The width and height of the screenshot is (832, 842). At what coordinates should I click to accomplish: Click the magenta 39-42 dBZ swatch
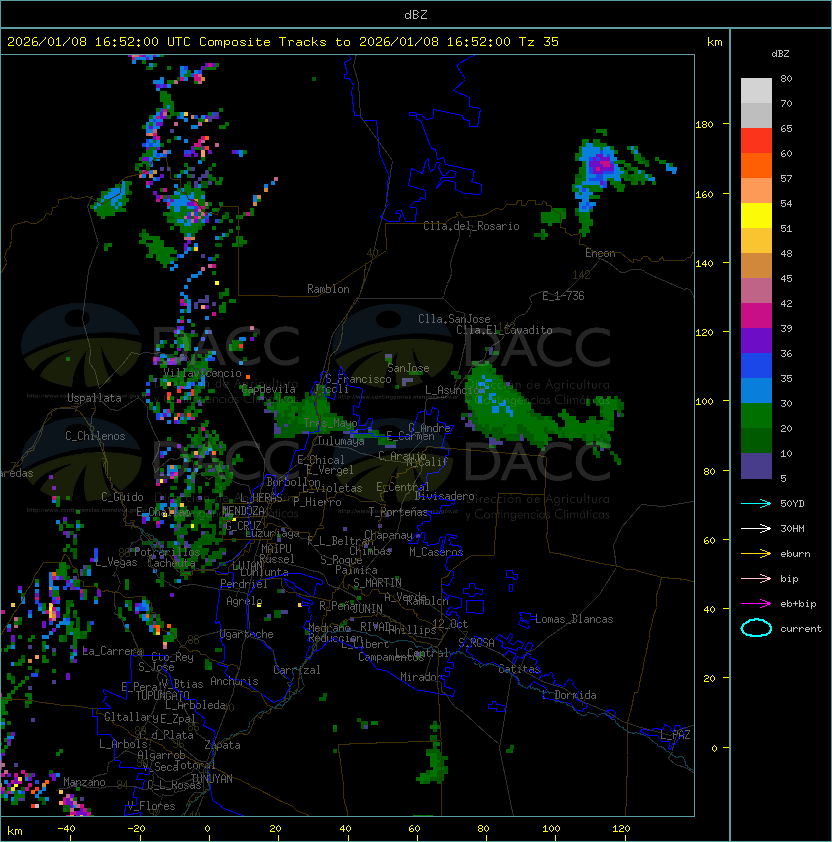coord(756,316)
